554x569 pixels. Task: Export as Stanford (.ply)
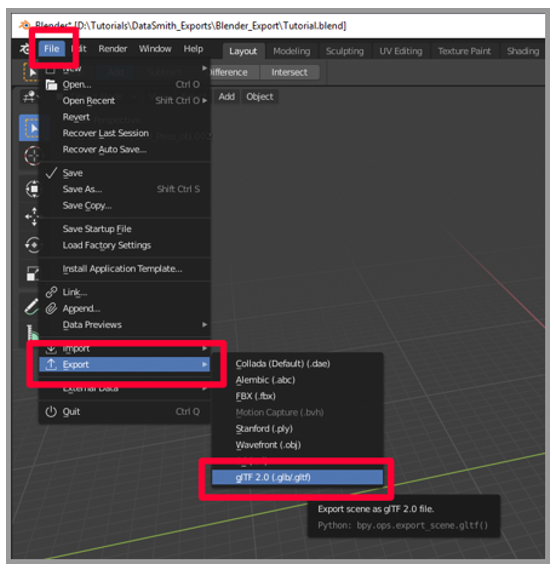[297, 429]
